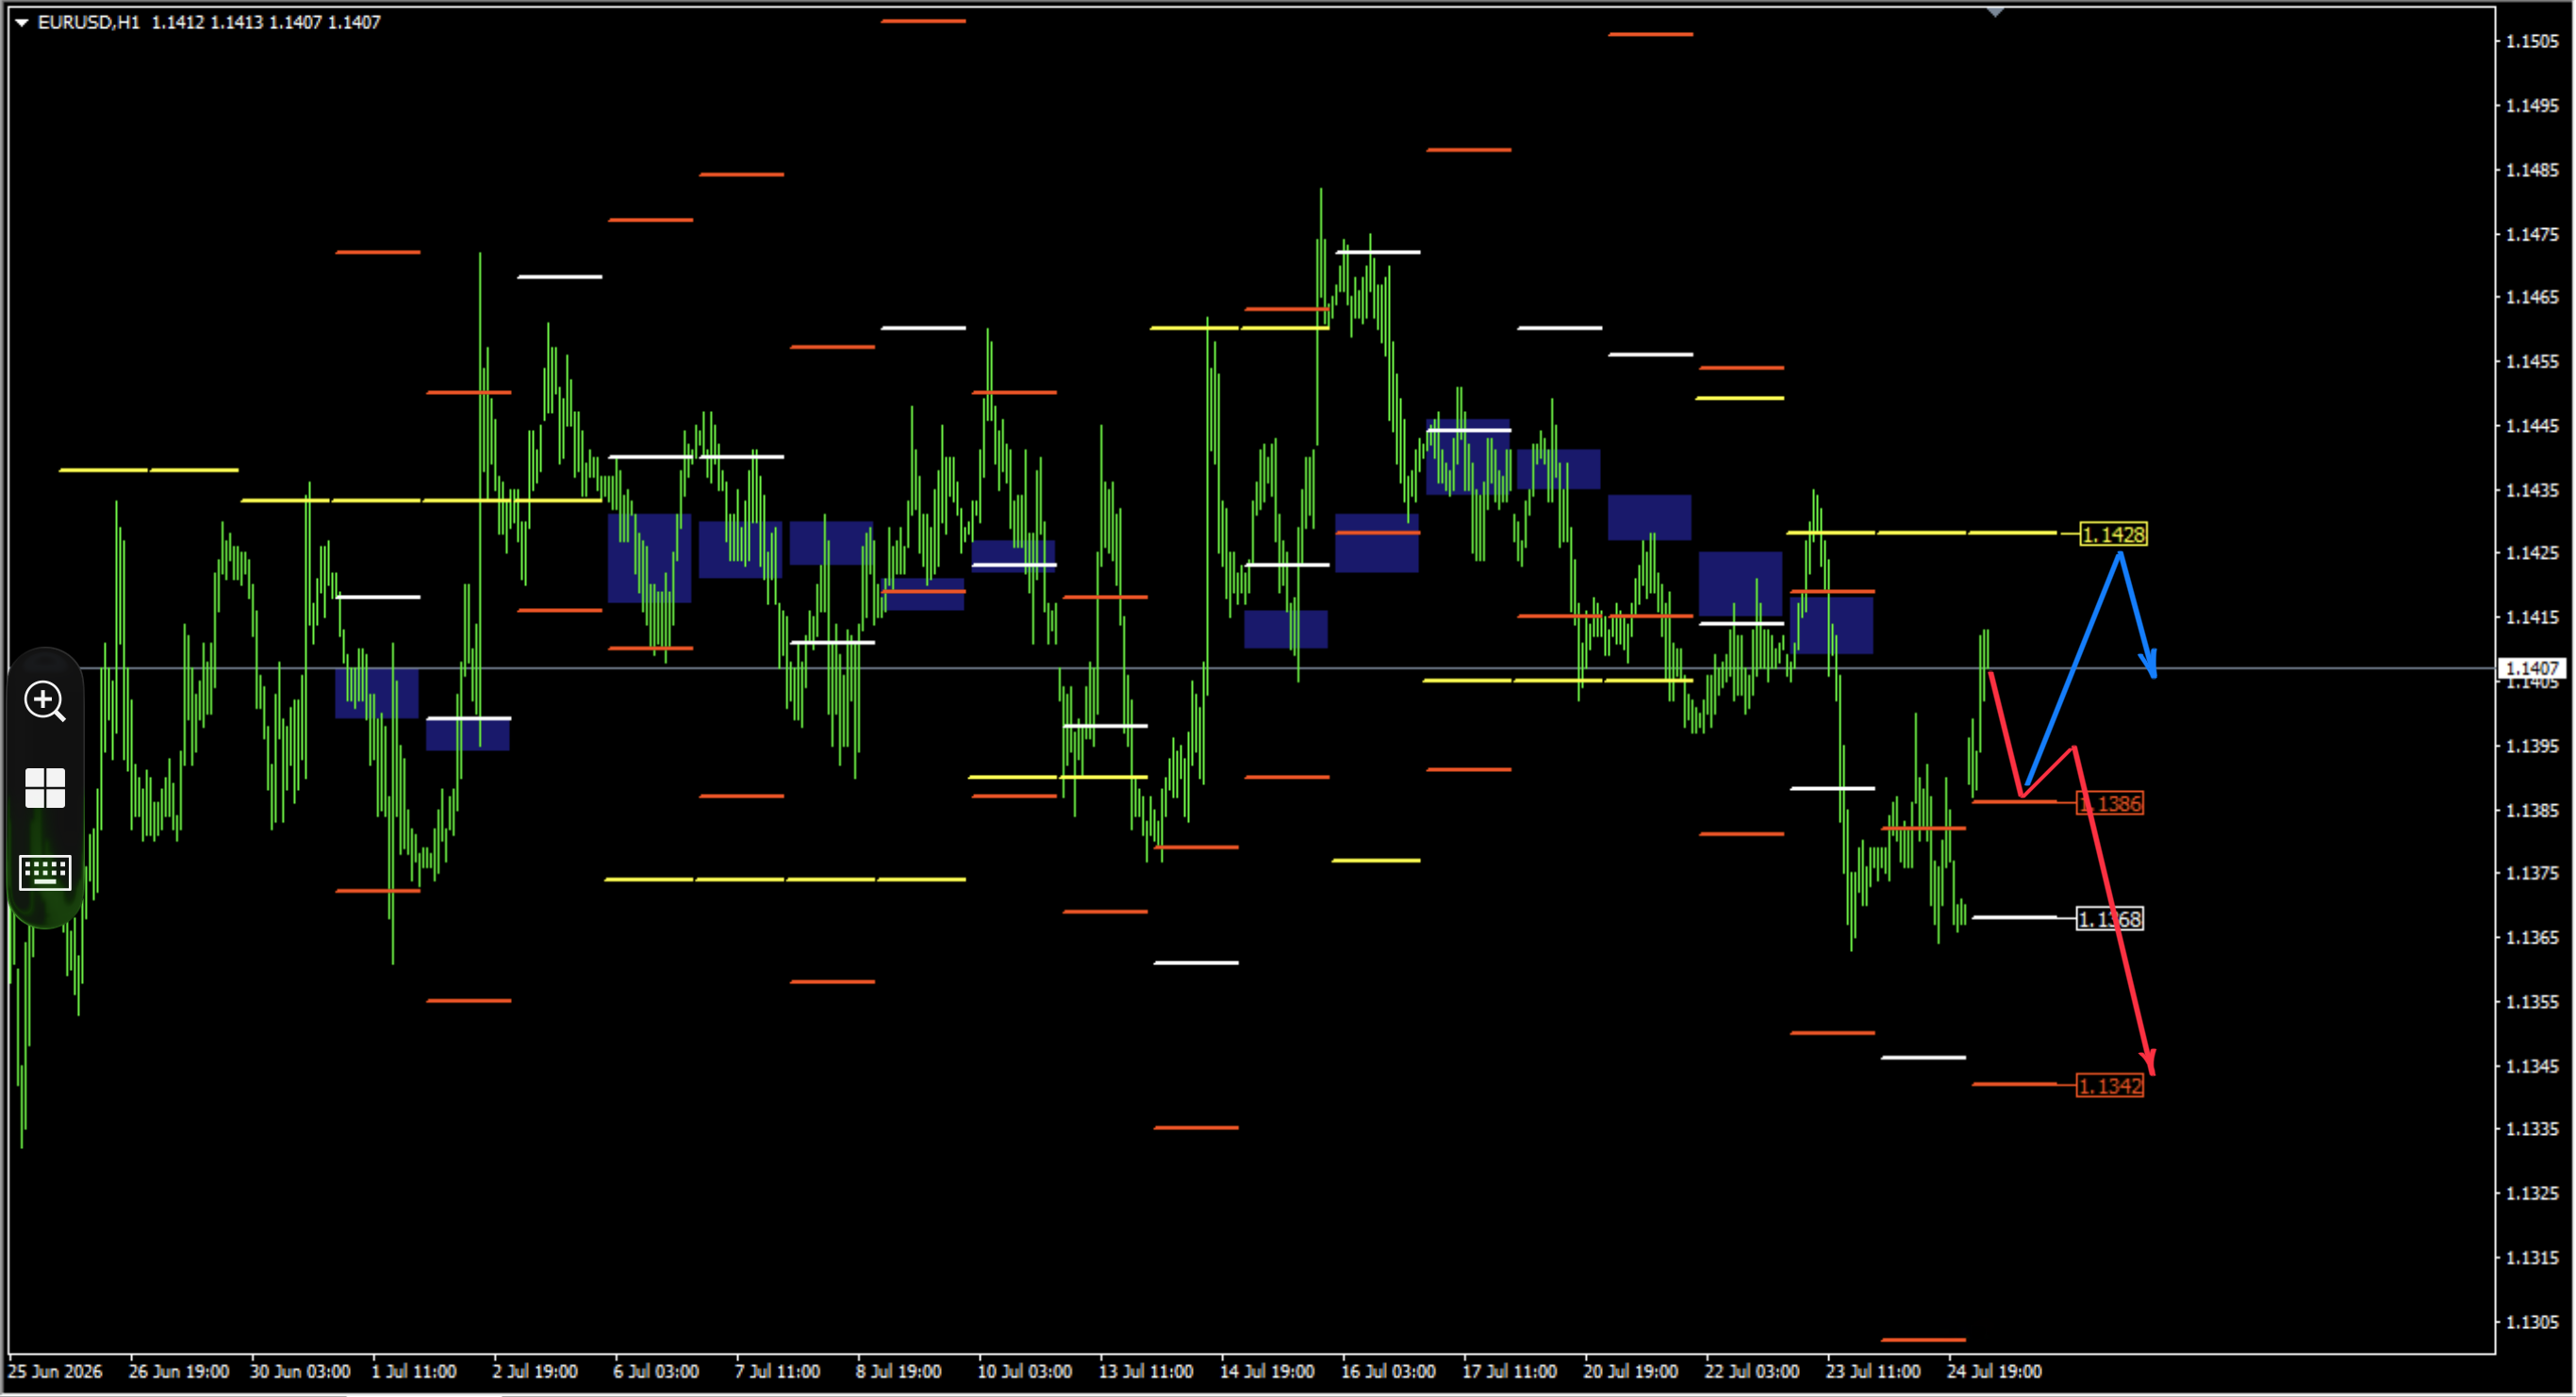This screenshot has height=1397, width=2576.
Task: Select the orange 1.1386 level label
Action: pyautogui.click(x=2110, y=803)
